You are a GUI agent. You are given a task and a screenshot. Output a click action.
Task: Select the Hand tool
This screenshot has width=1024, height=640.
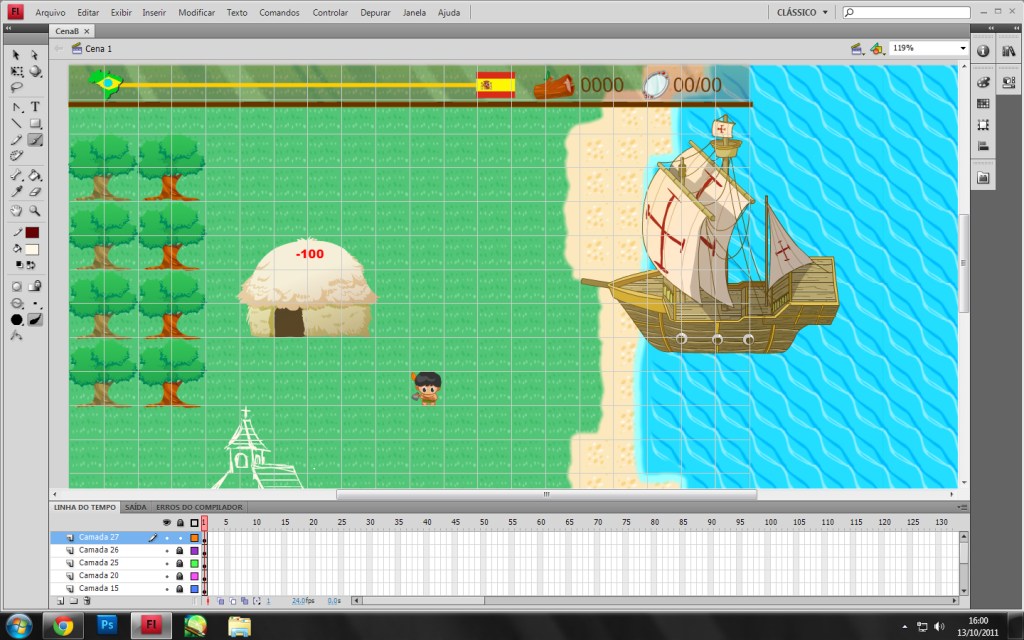tap(17, 211)
